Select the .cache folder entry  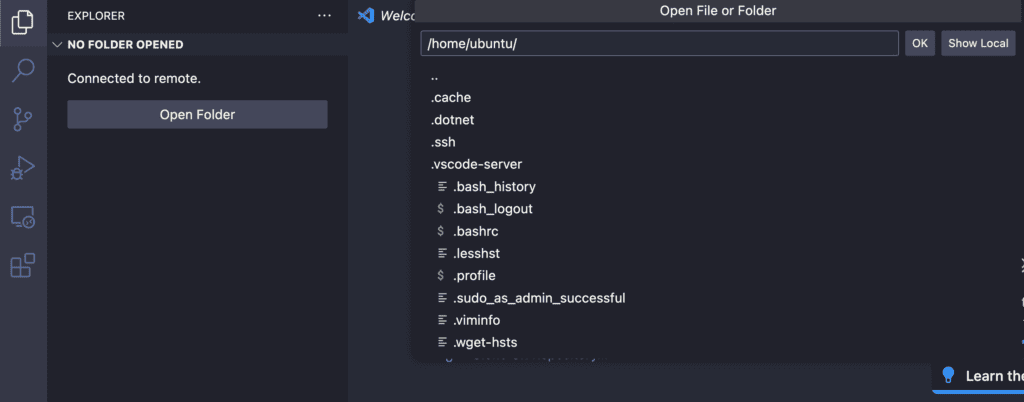pos(451,98)
